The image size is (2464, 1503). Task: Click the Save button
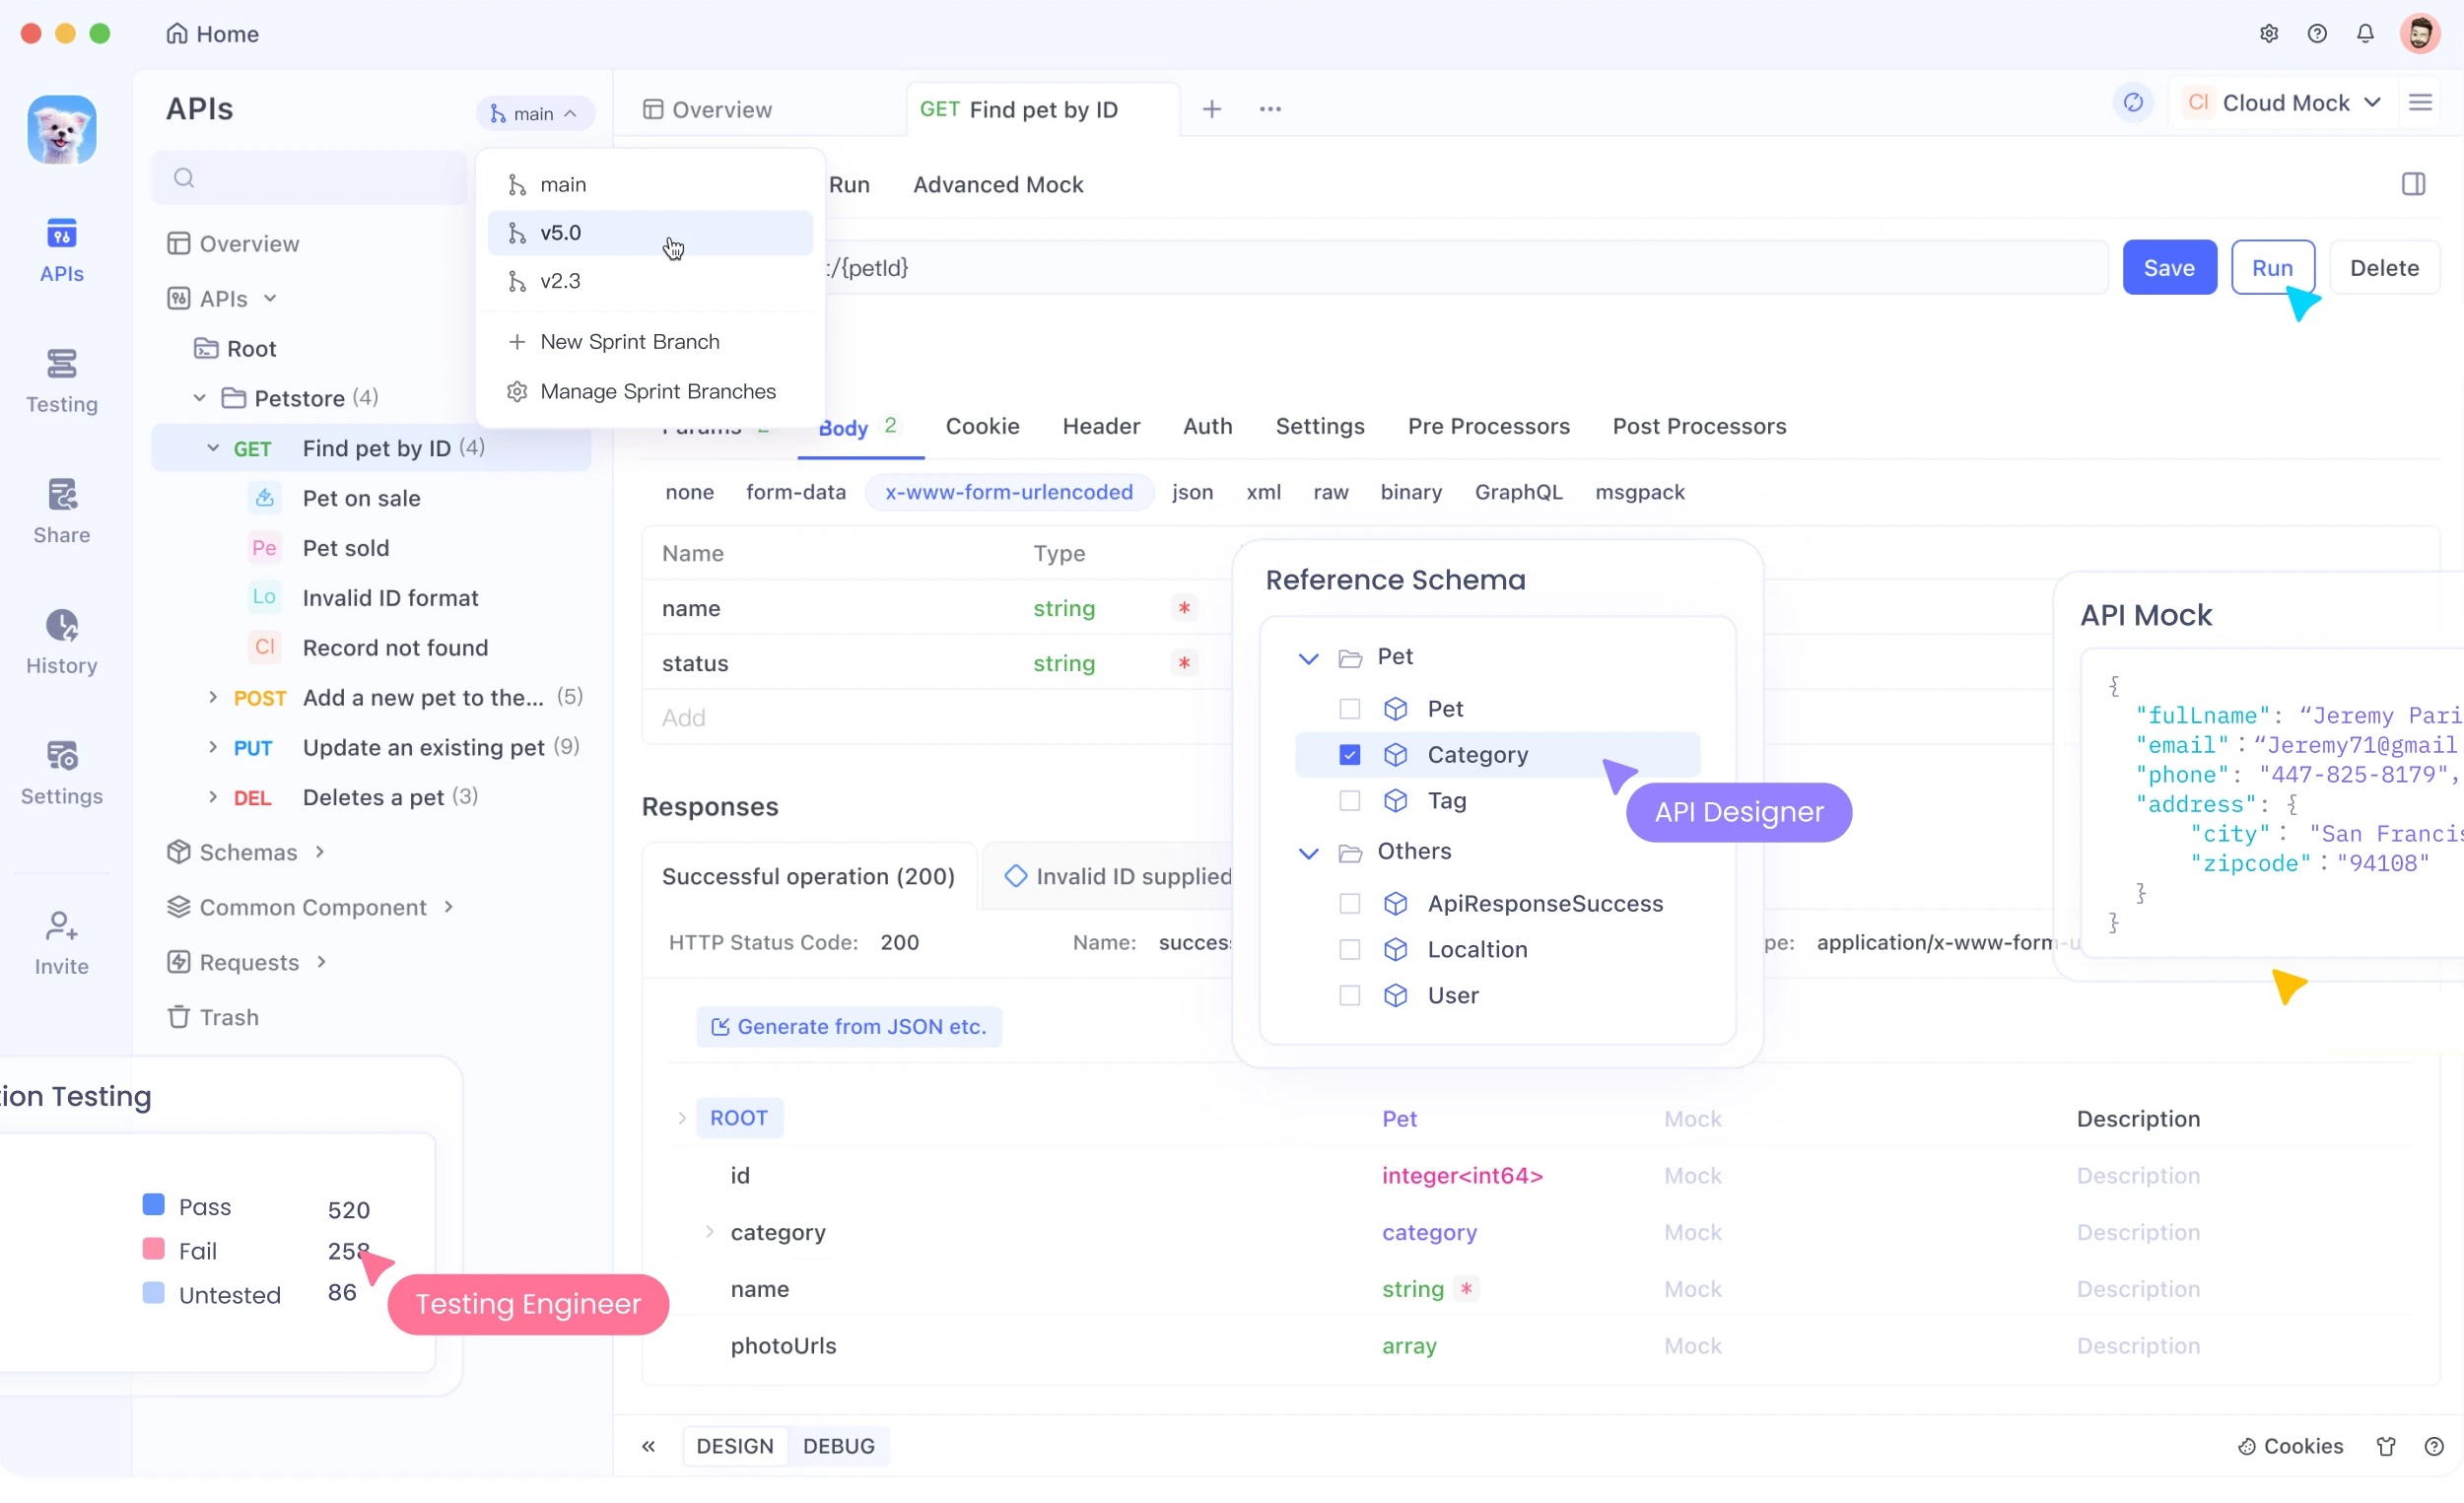(x=2170, y=267)
